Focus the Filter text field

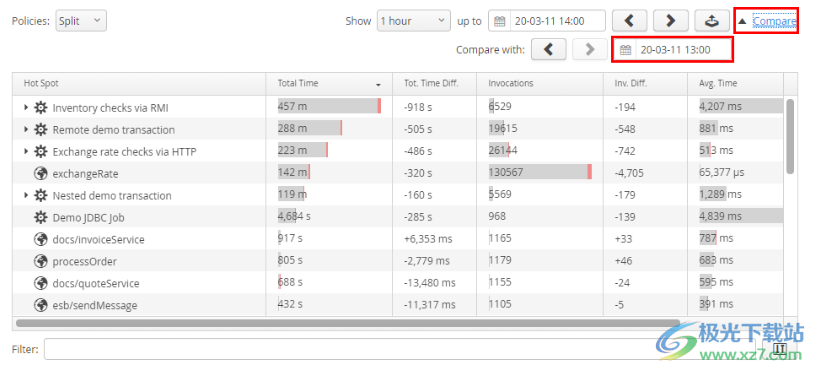[400, 349]
